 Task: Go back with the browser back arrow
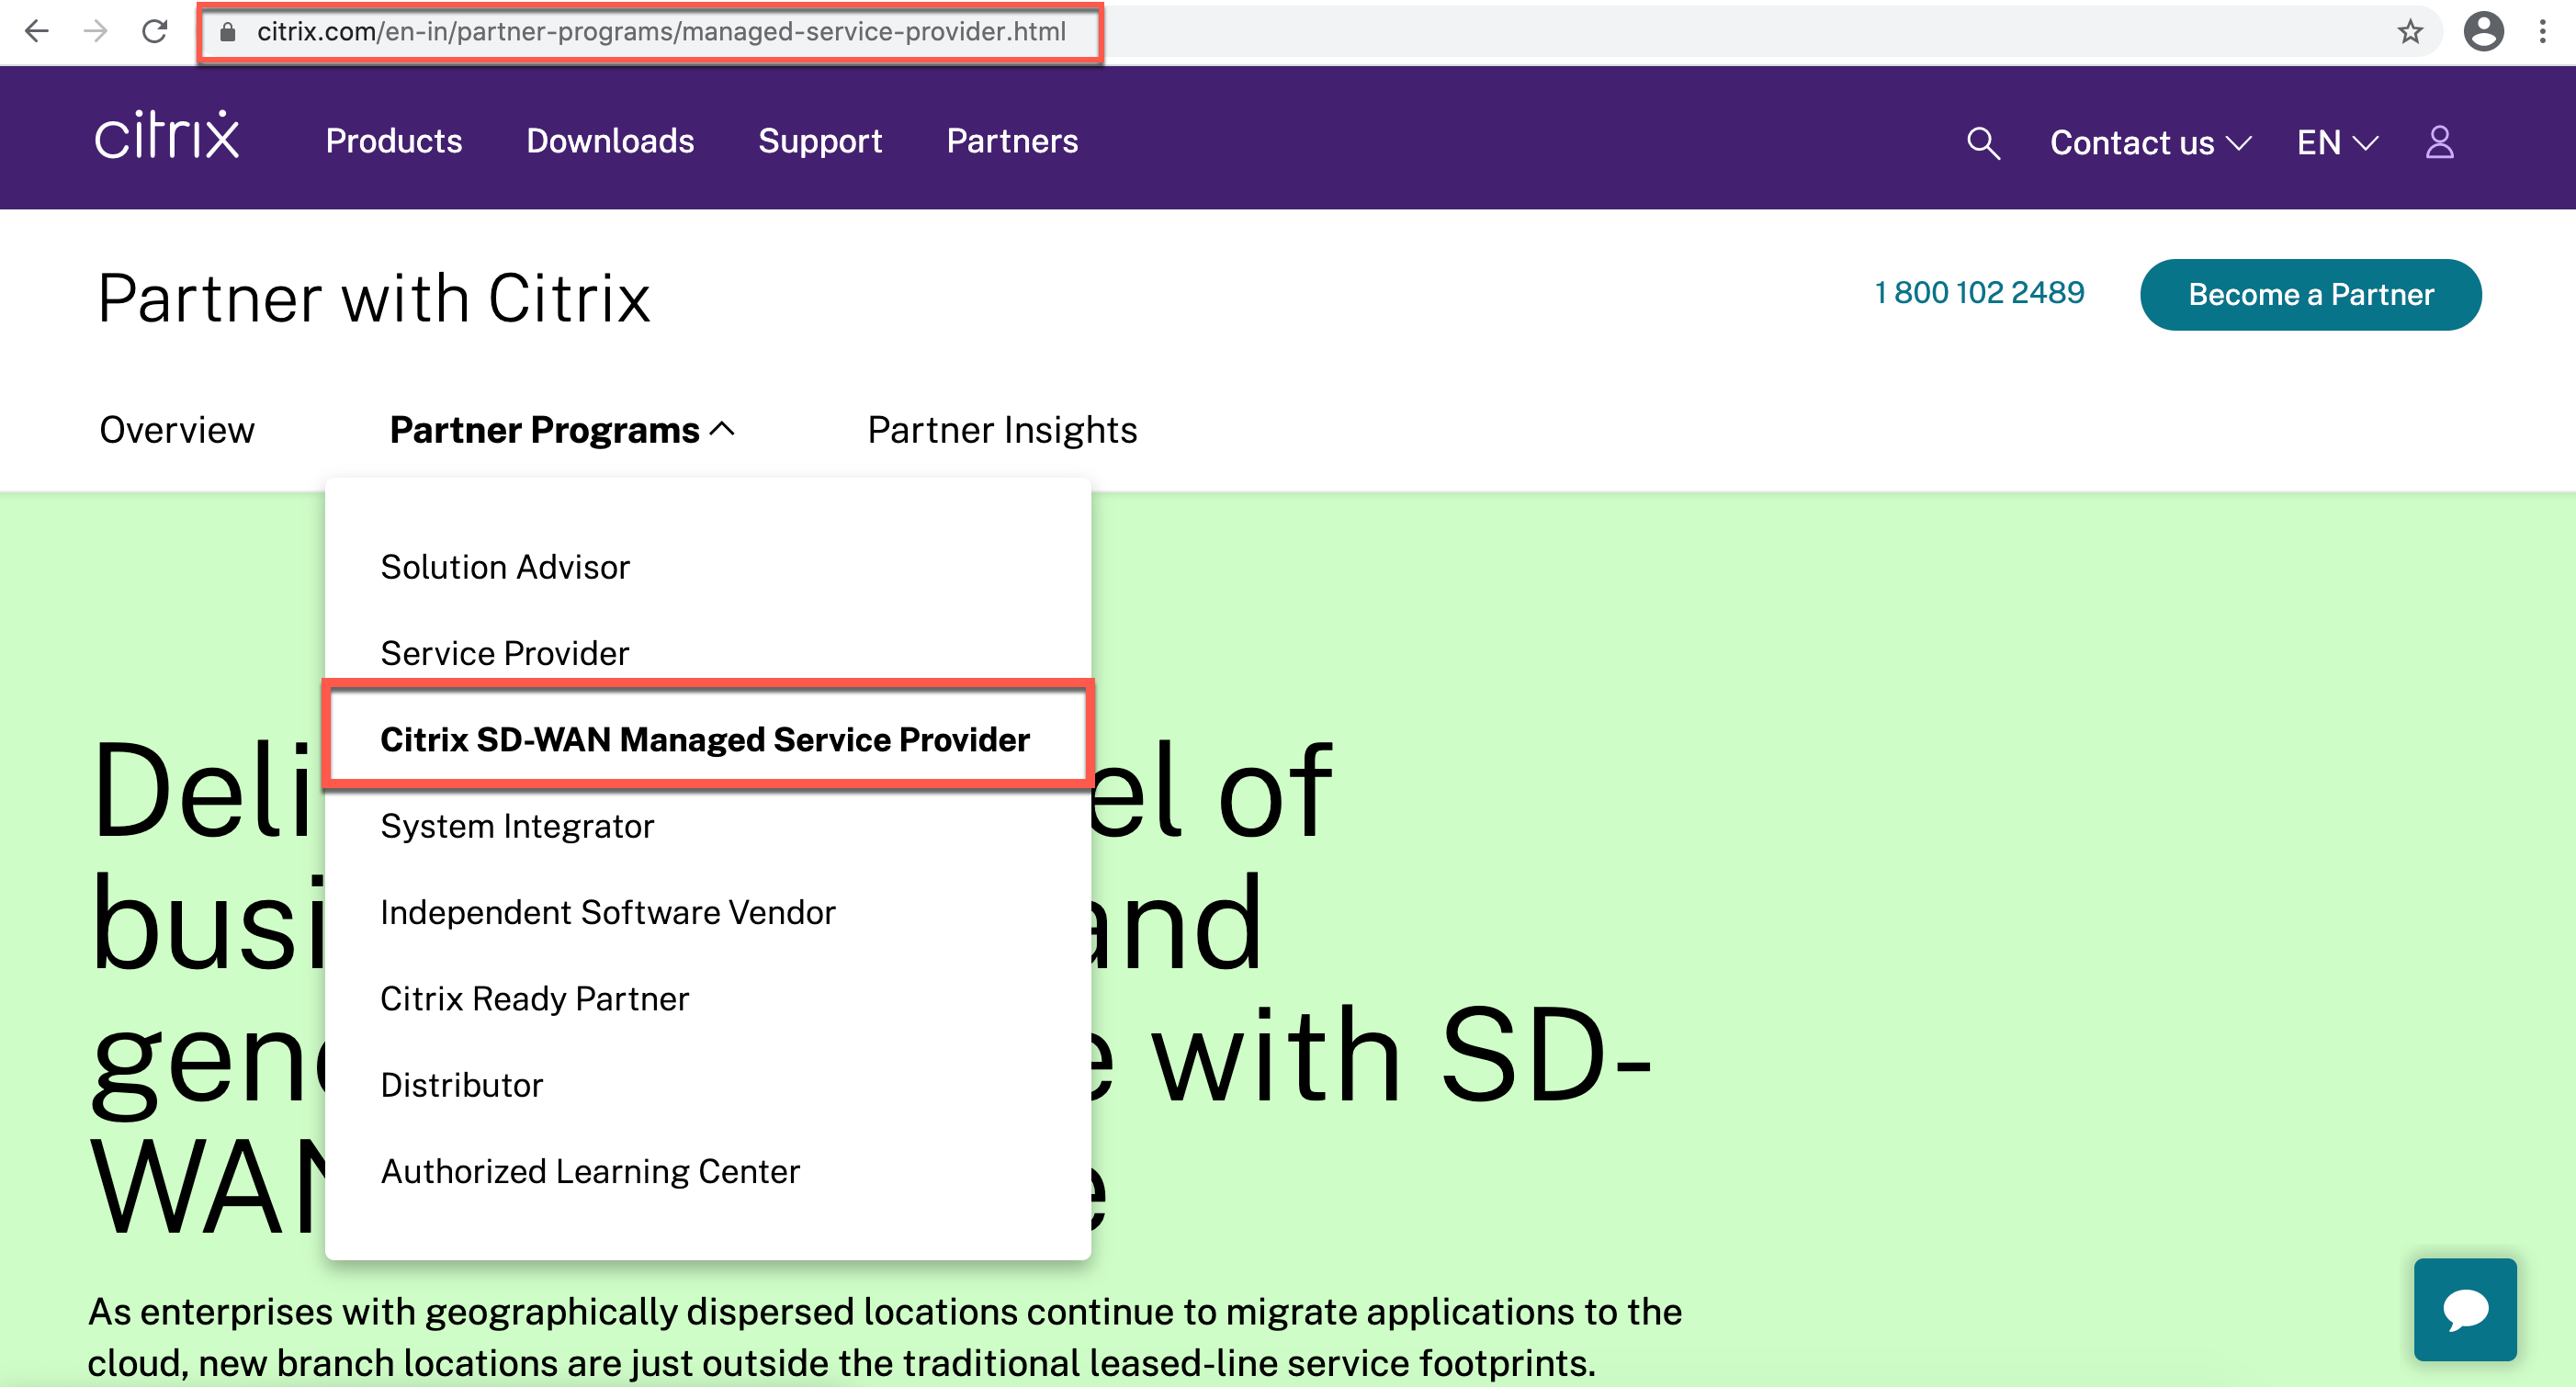coord(37,31)
